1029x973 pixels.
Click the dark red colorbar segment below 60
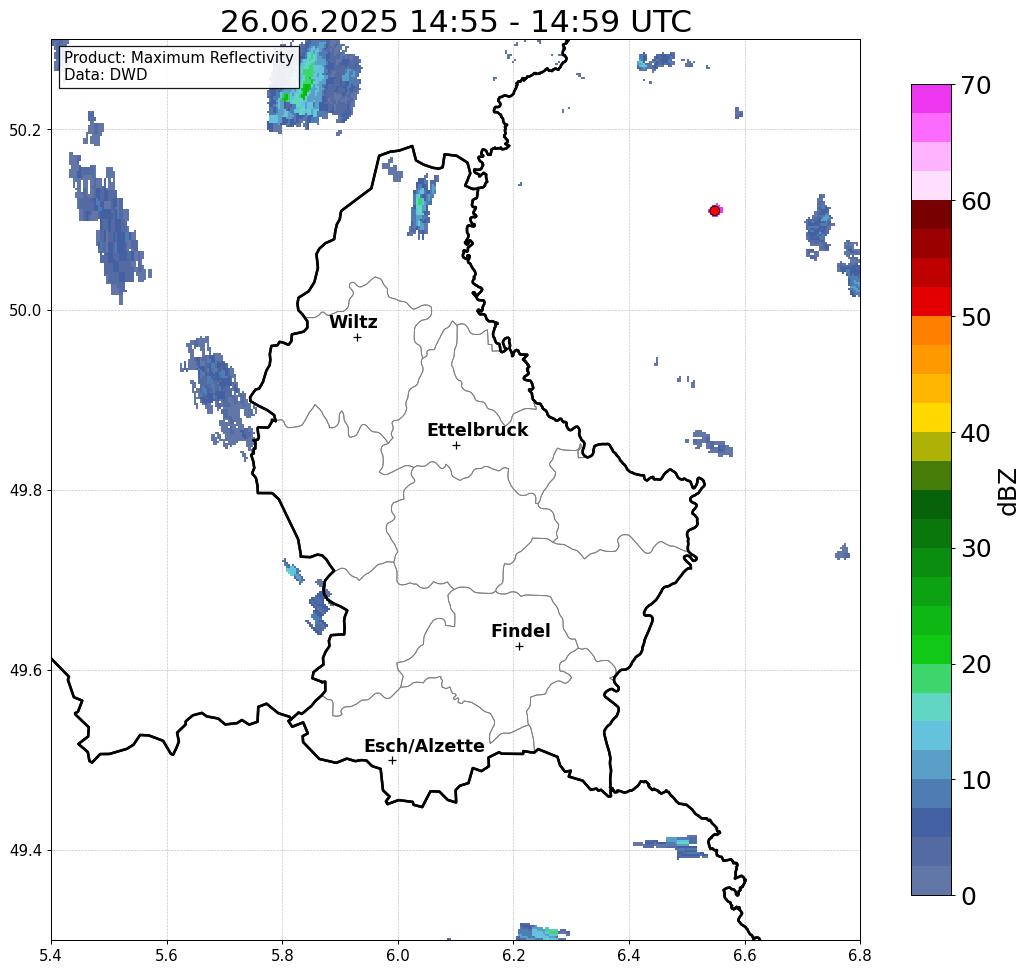pyautogui.click(x=931, y=215)
